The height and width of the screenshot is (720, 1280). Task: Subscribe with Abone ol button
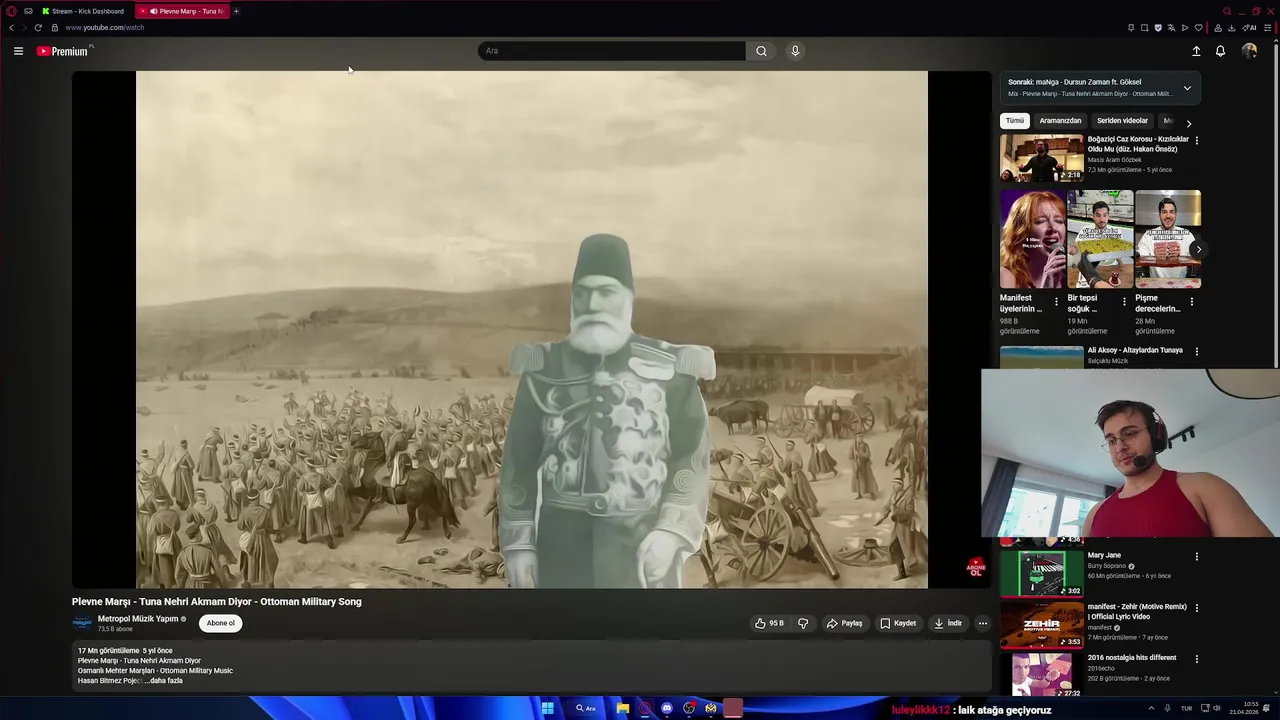click(x=220, y=623)
